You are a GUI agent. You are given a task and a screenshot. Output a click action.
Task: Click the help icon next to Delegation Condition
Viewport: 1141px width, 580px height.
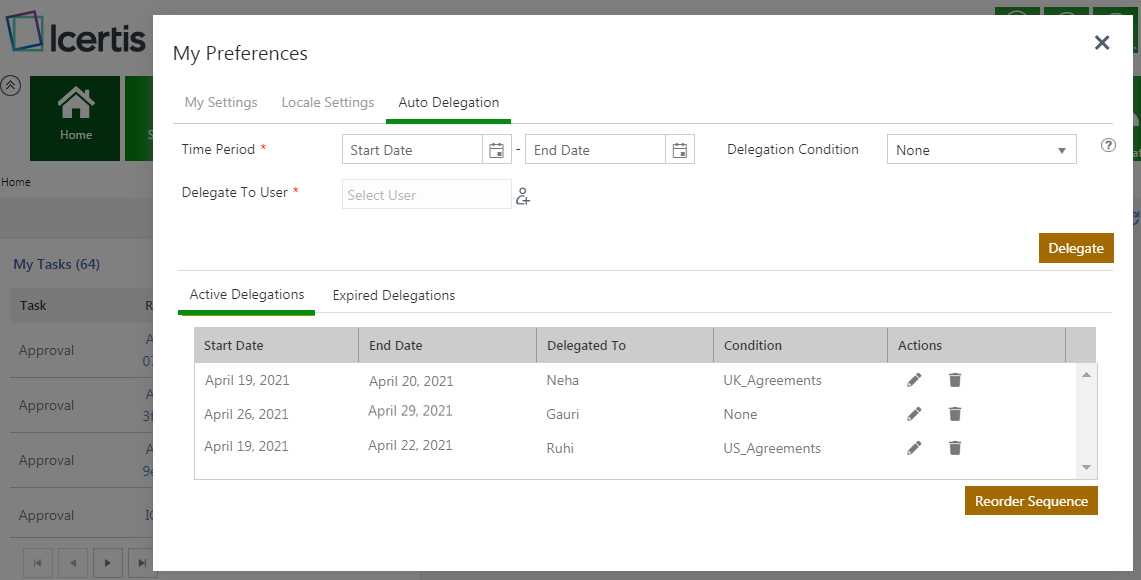coord(1108,145)
